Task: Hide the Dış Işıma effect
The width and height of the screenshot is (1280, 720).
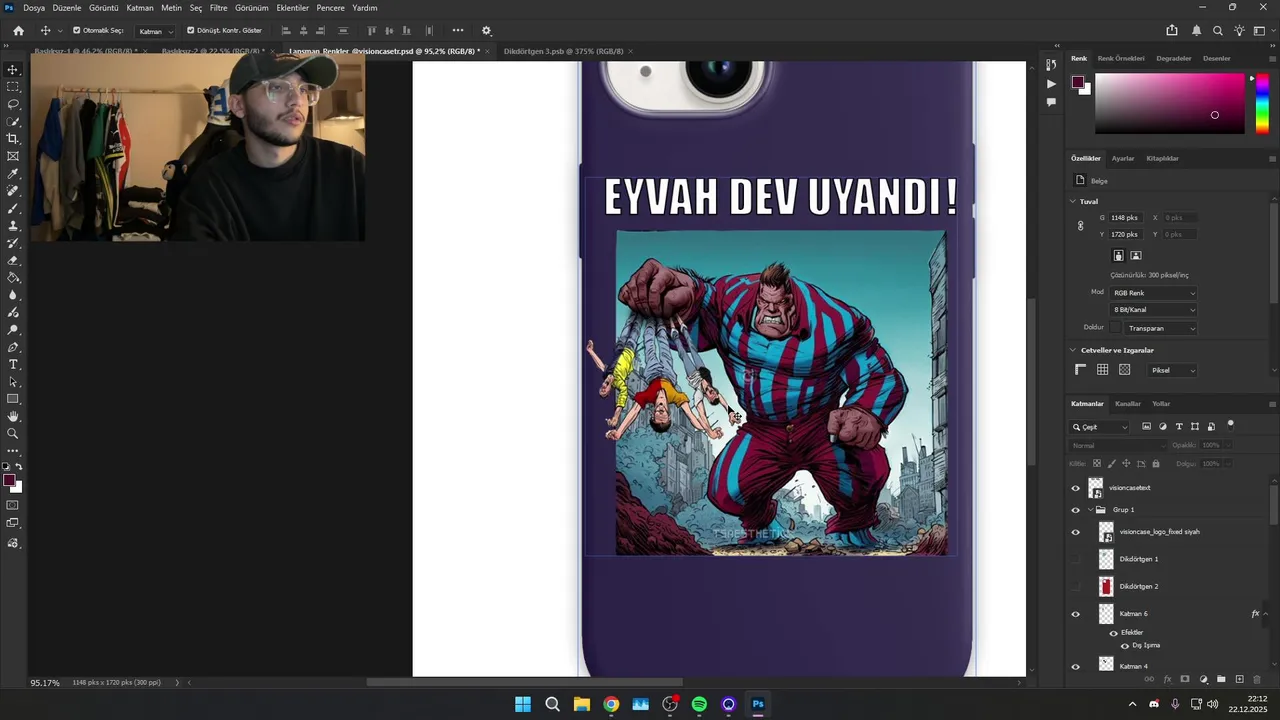Action: pyautogui.click(x=1124, y=646)
